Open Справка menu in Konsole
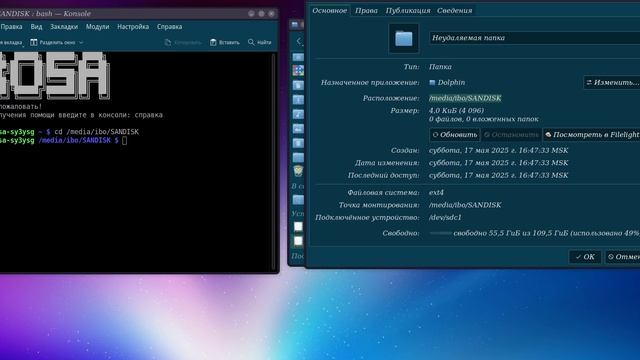This screenshot has height=360, width=640. click(x=169, y=27)
